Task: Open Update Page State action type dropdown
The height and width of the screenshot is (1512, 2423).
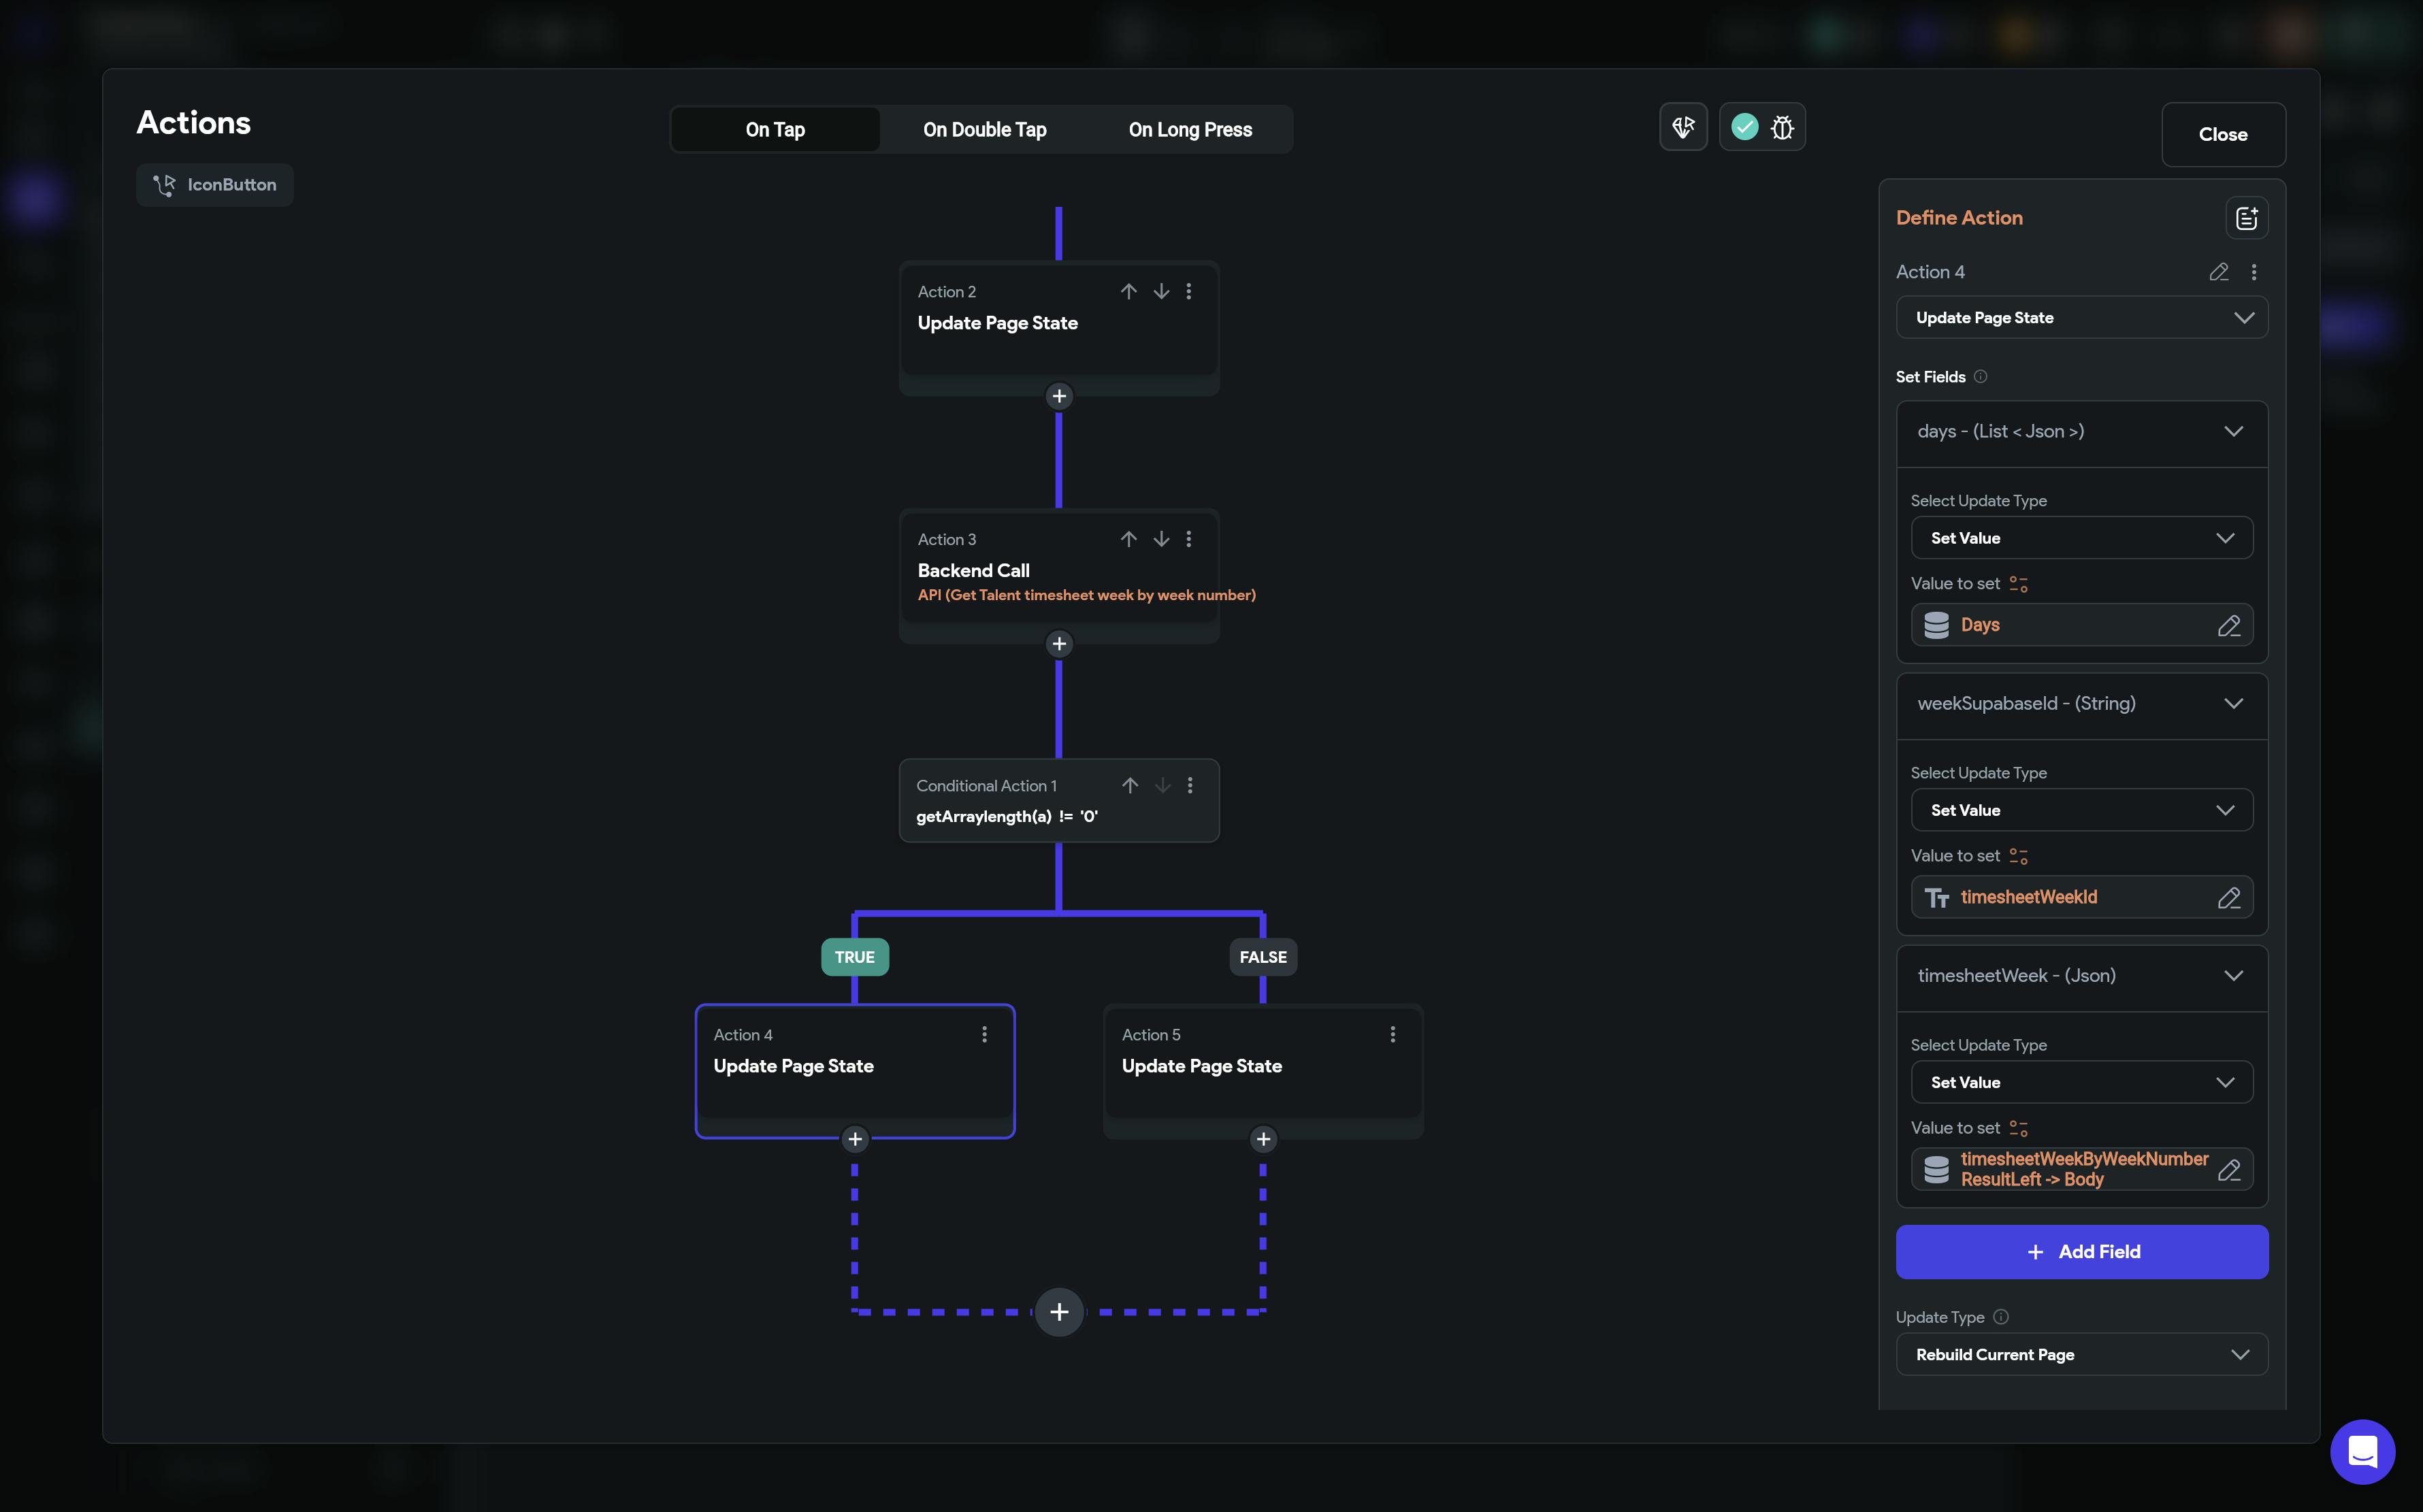Action: pos(2081,318)
